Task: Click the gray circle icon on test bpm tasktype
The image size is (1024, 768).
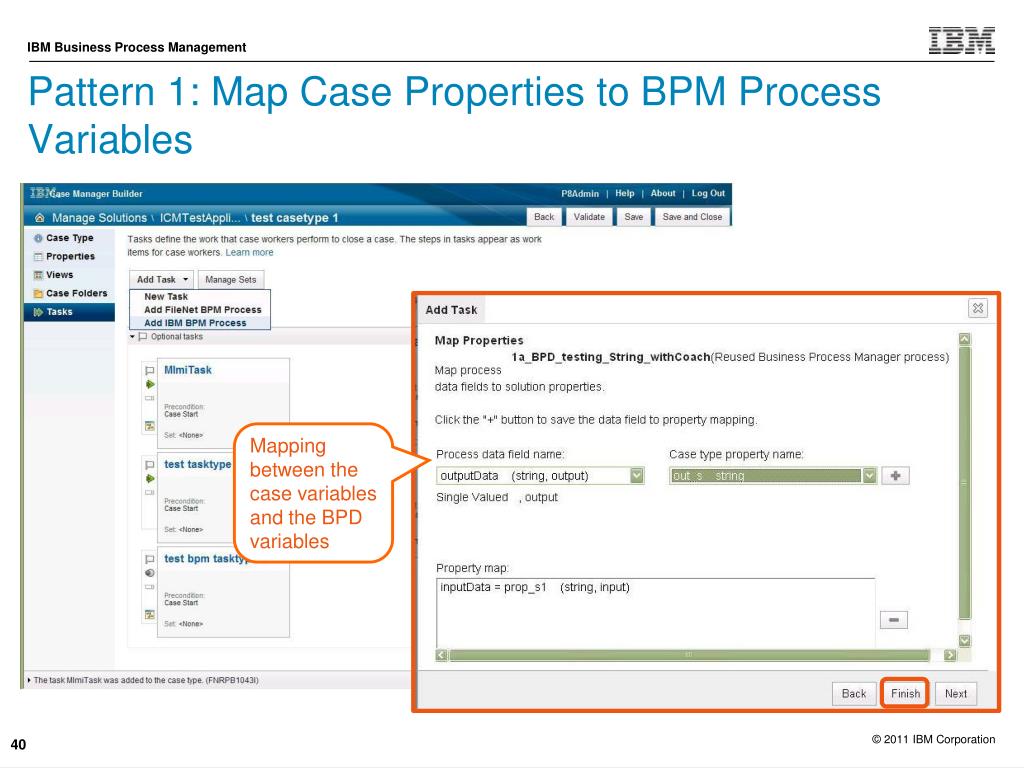Action: pyautogui.click(x=150, y=573)
